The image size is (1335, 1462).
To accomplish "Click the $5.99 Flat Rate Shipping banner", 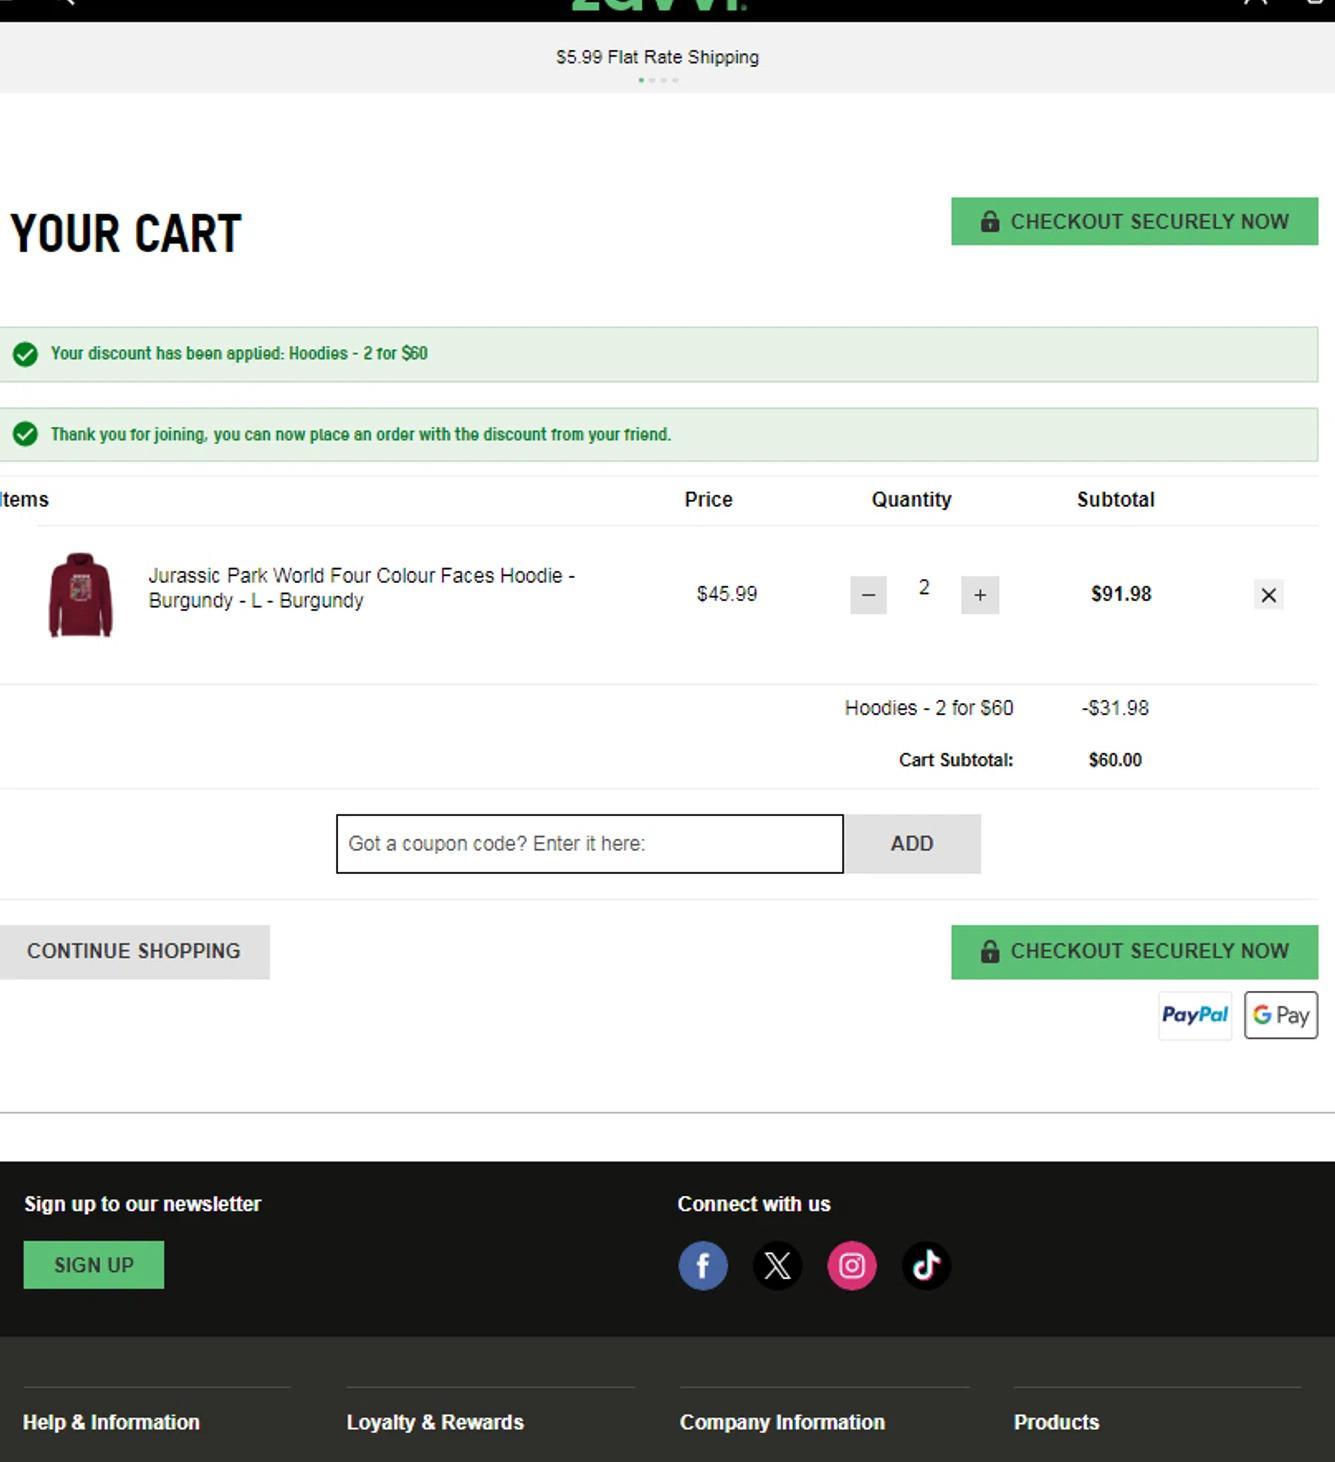I will pyautogui.click(x=657, y=57).
